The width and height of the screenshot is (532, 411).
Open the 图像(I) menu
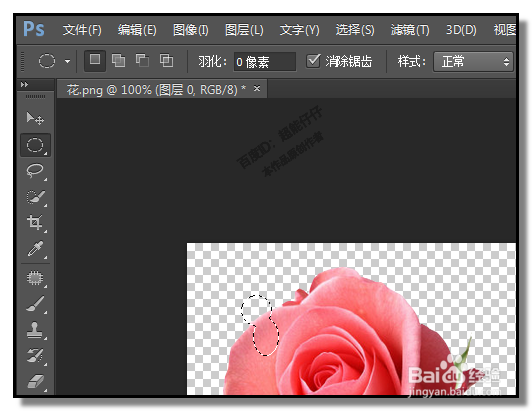[191, 30]
